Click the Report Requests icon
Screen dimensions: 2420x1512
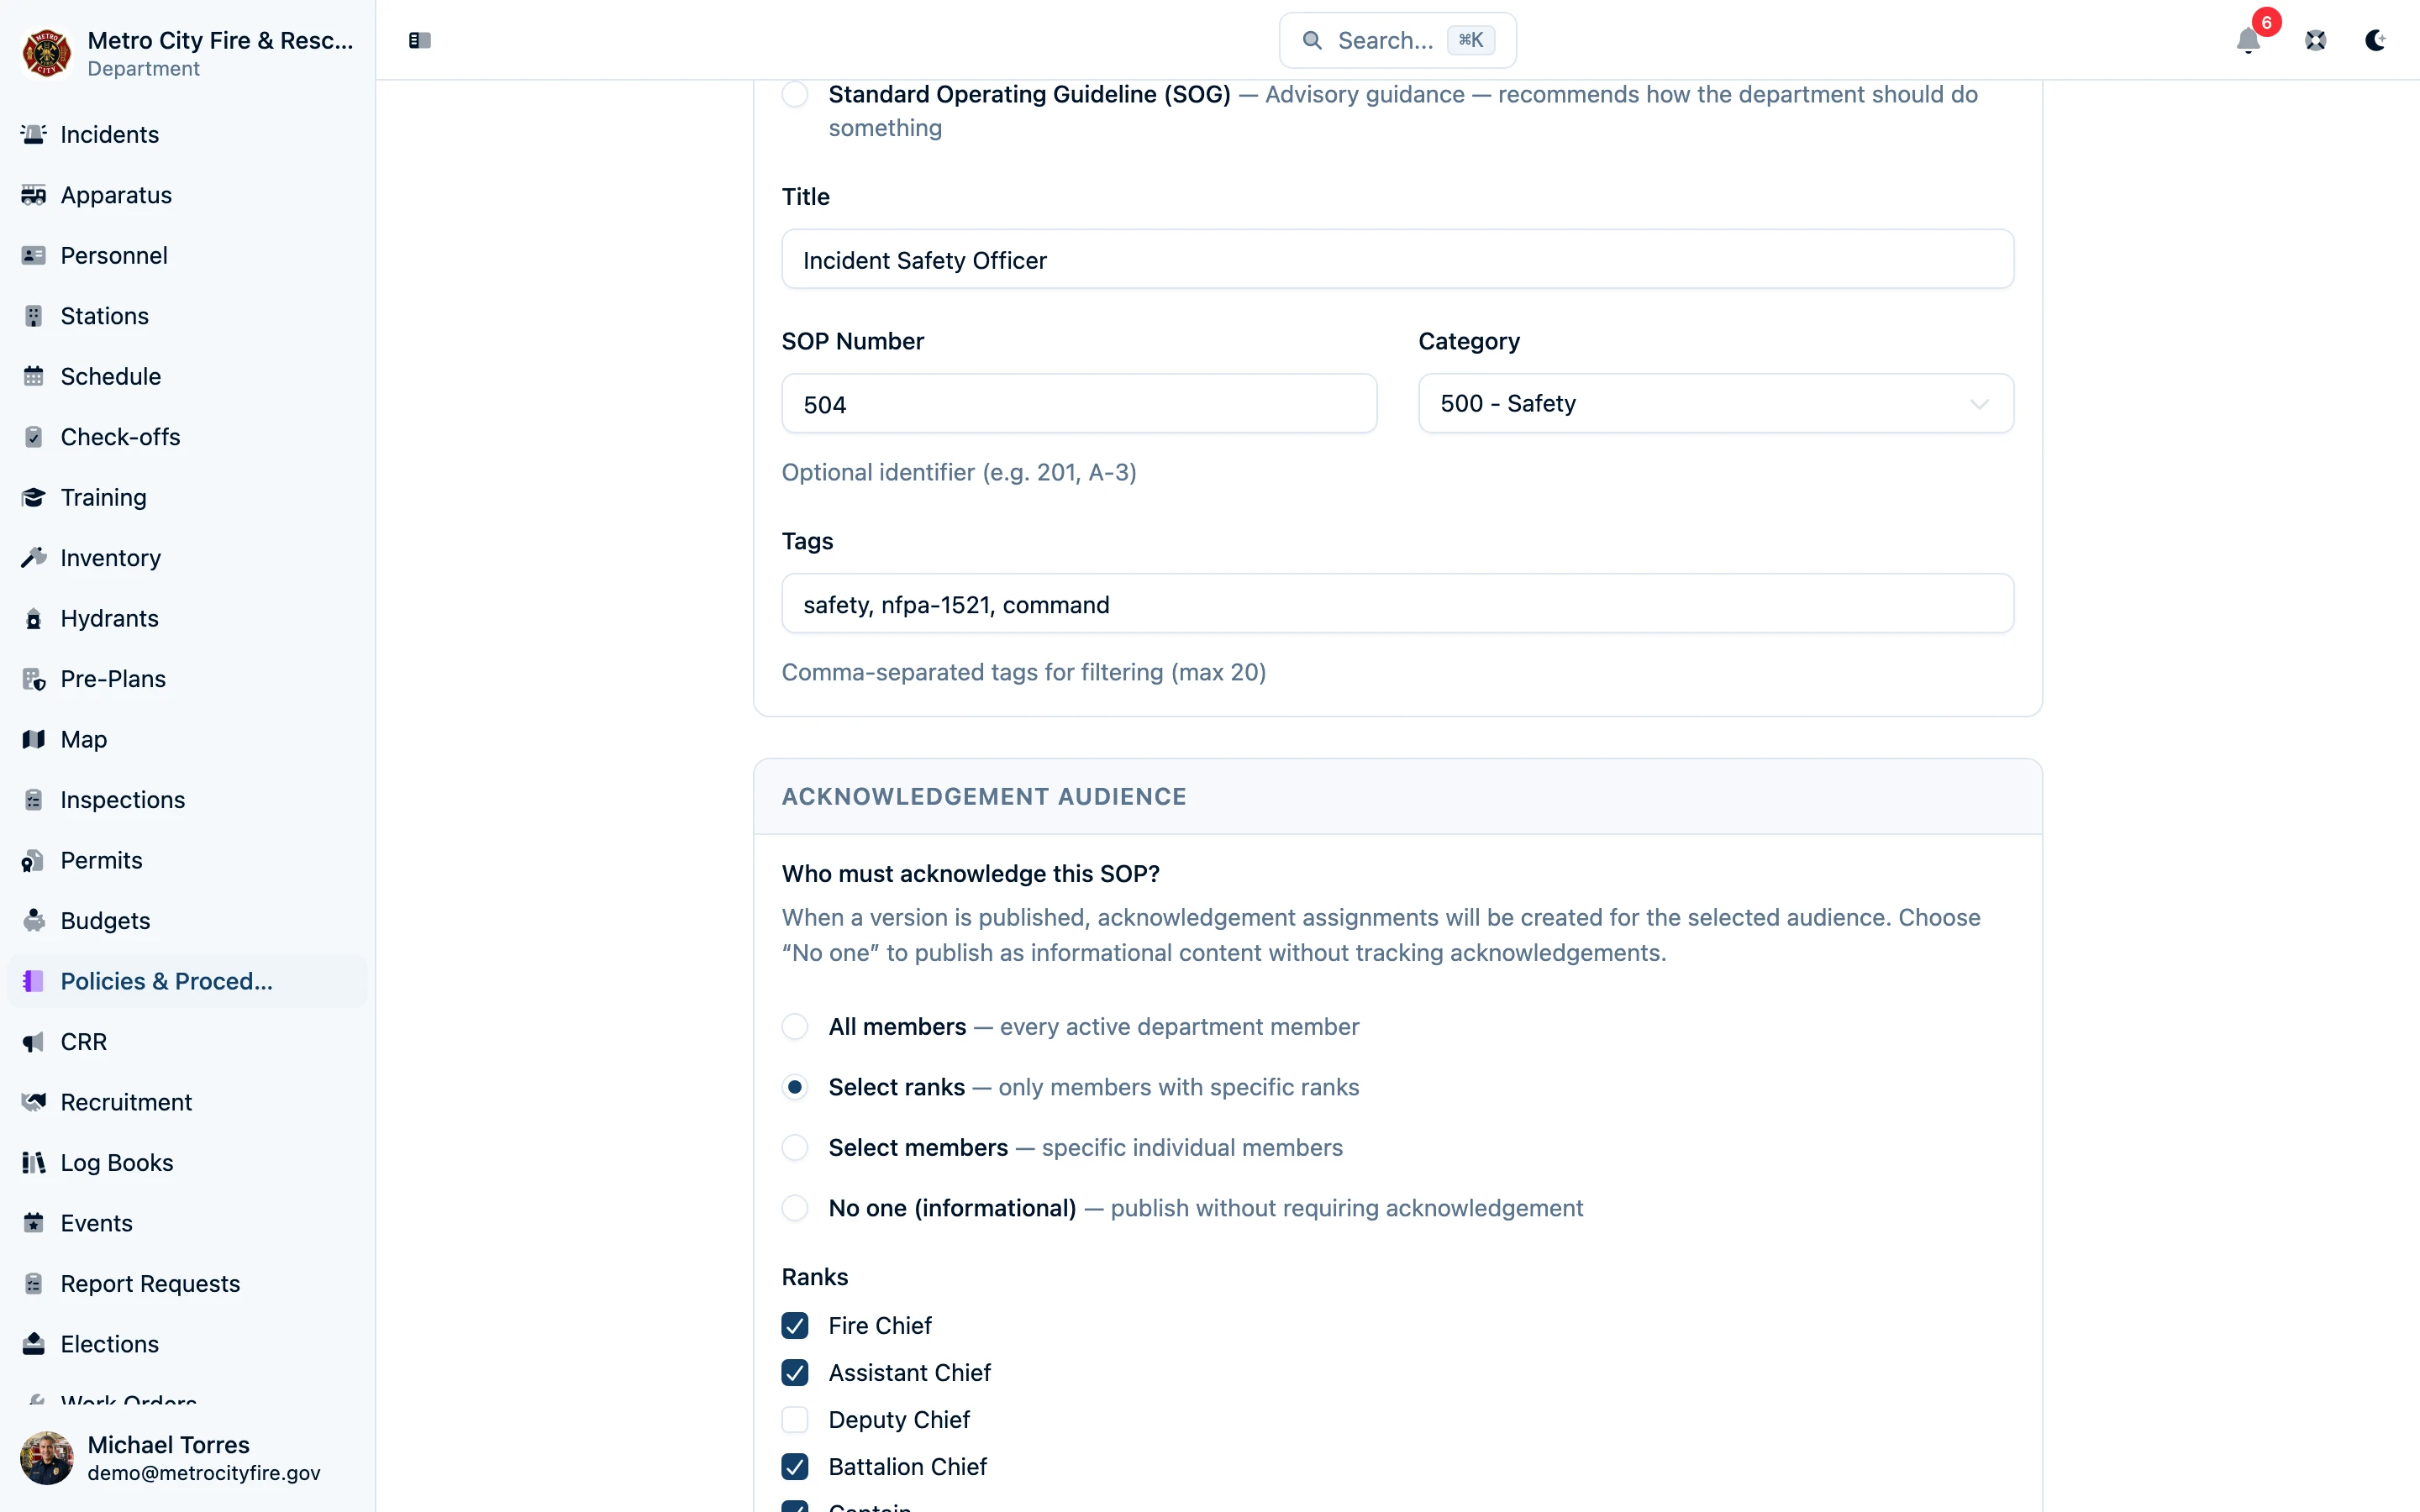click(x=34, y=1284)
